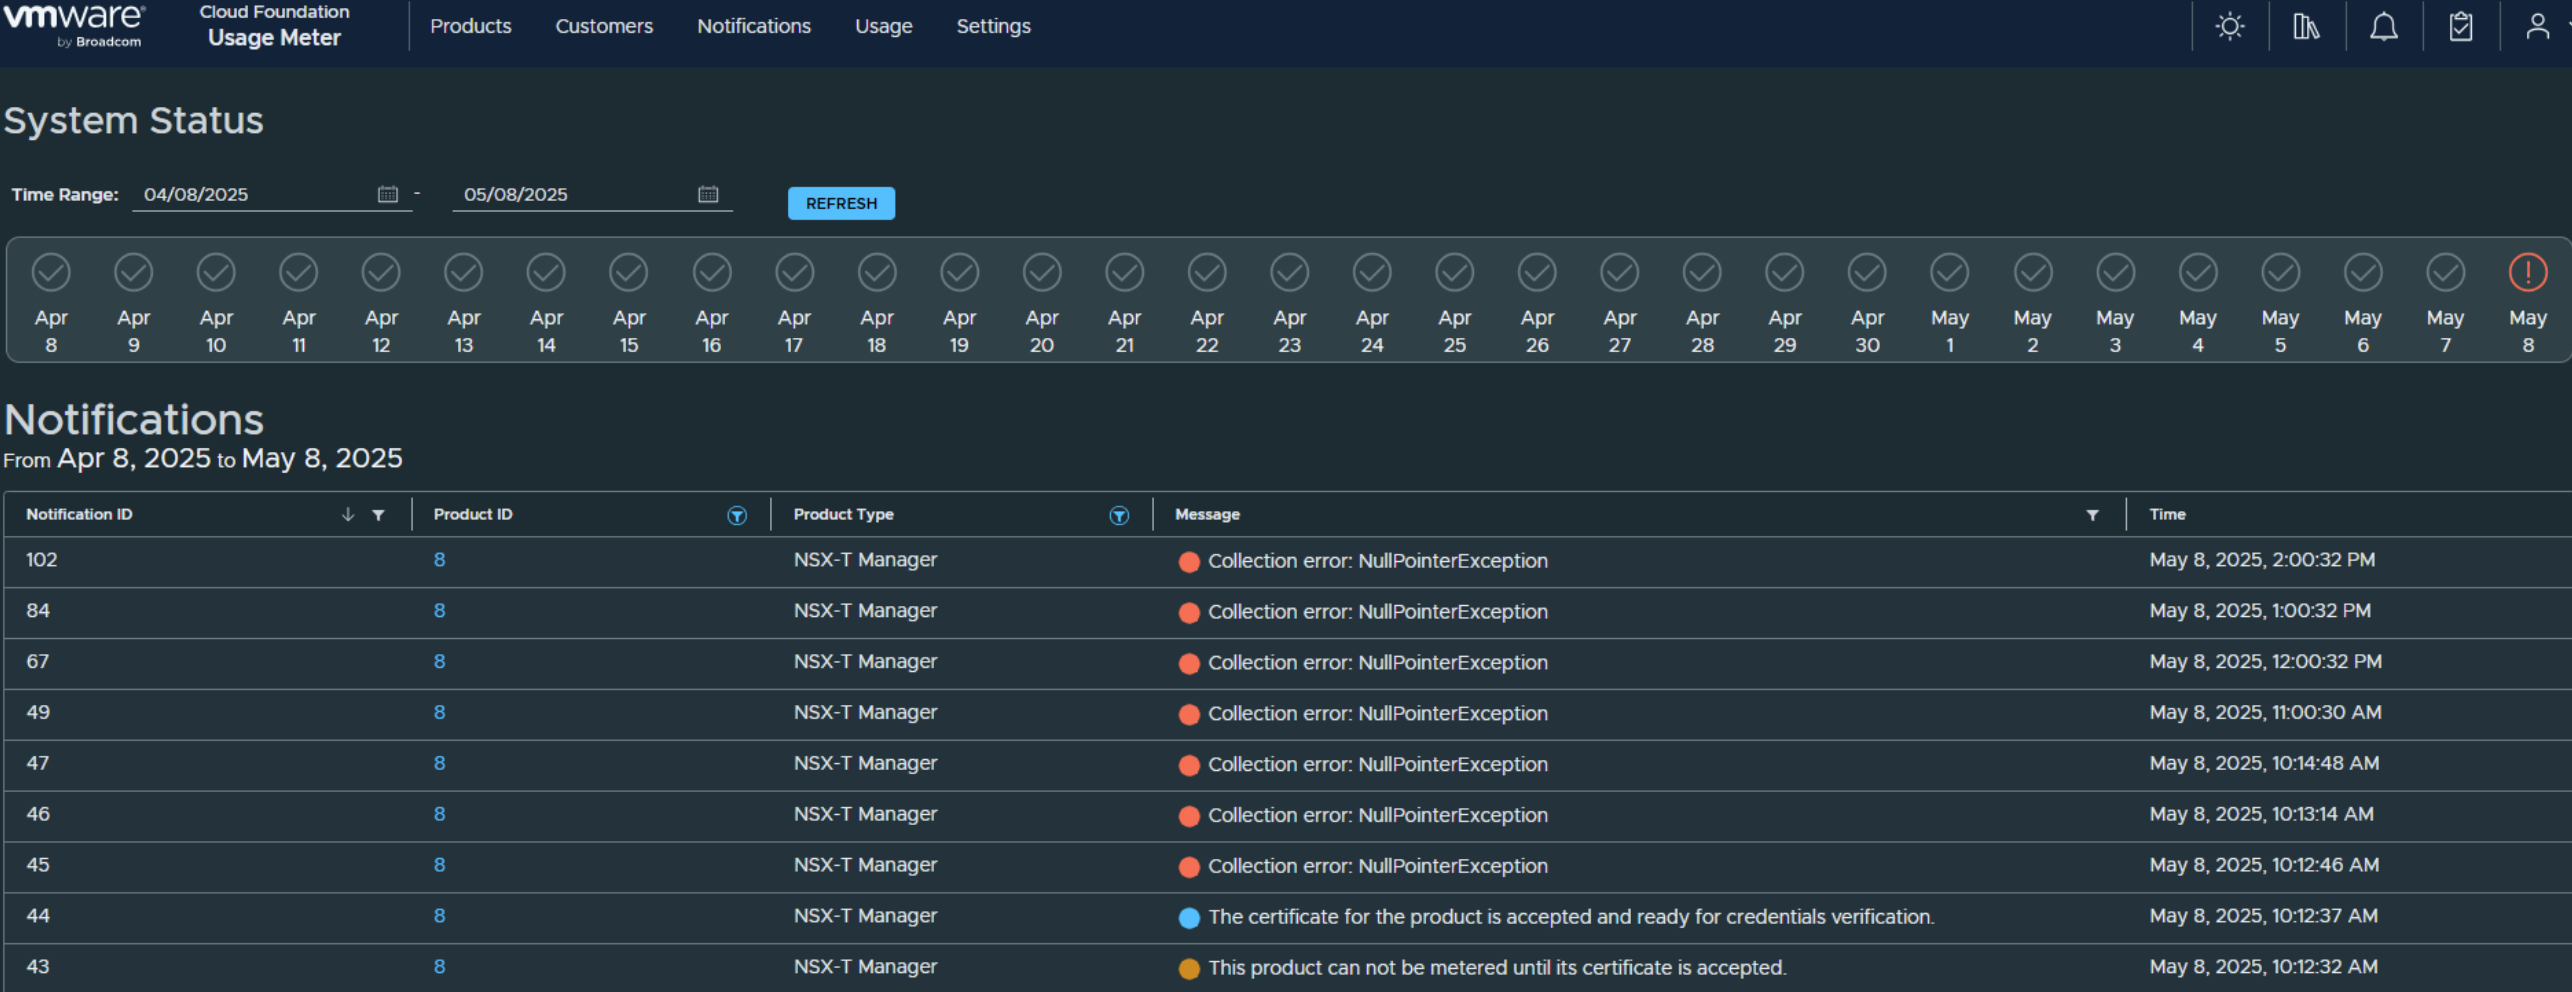Open the end date calendar picker icon

708,194
